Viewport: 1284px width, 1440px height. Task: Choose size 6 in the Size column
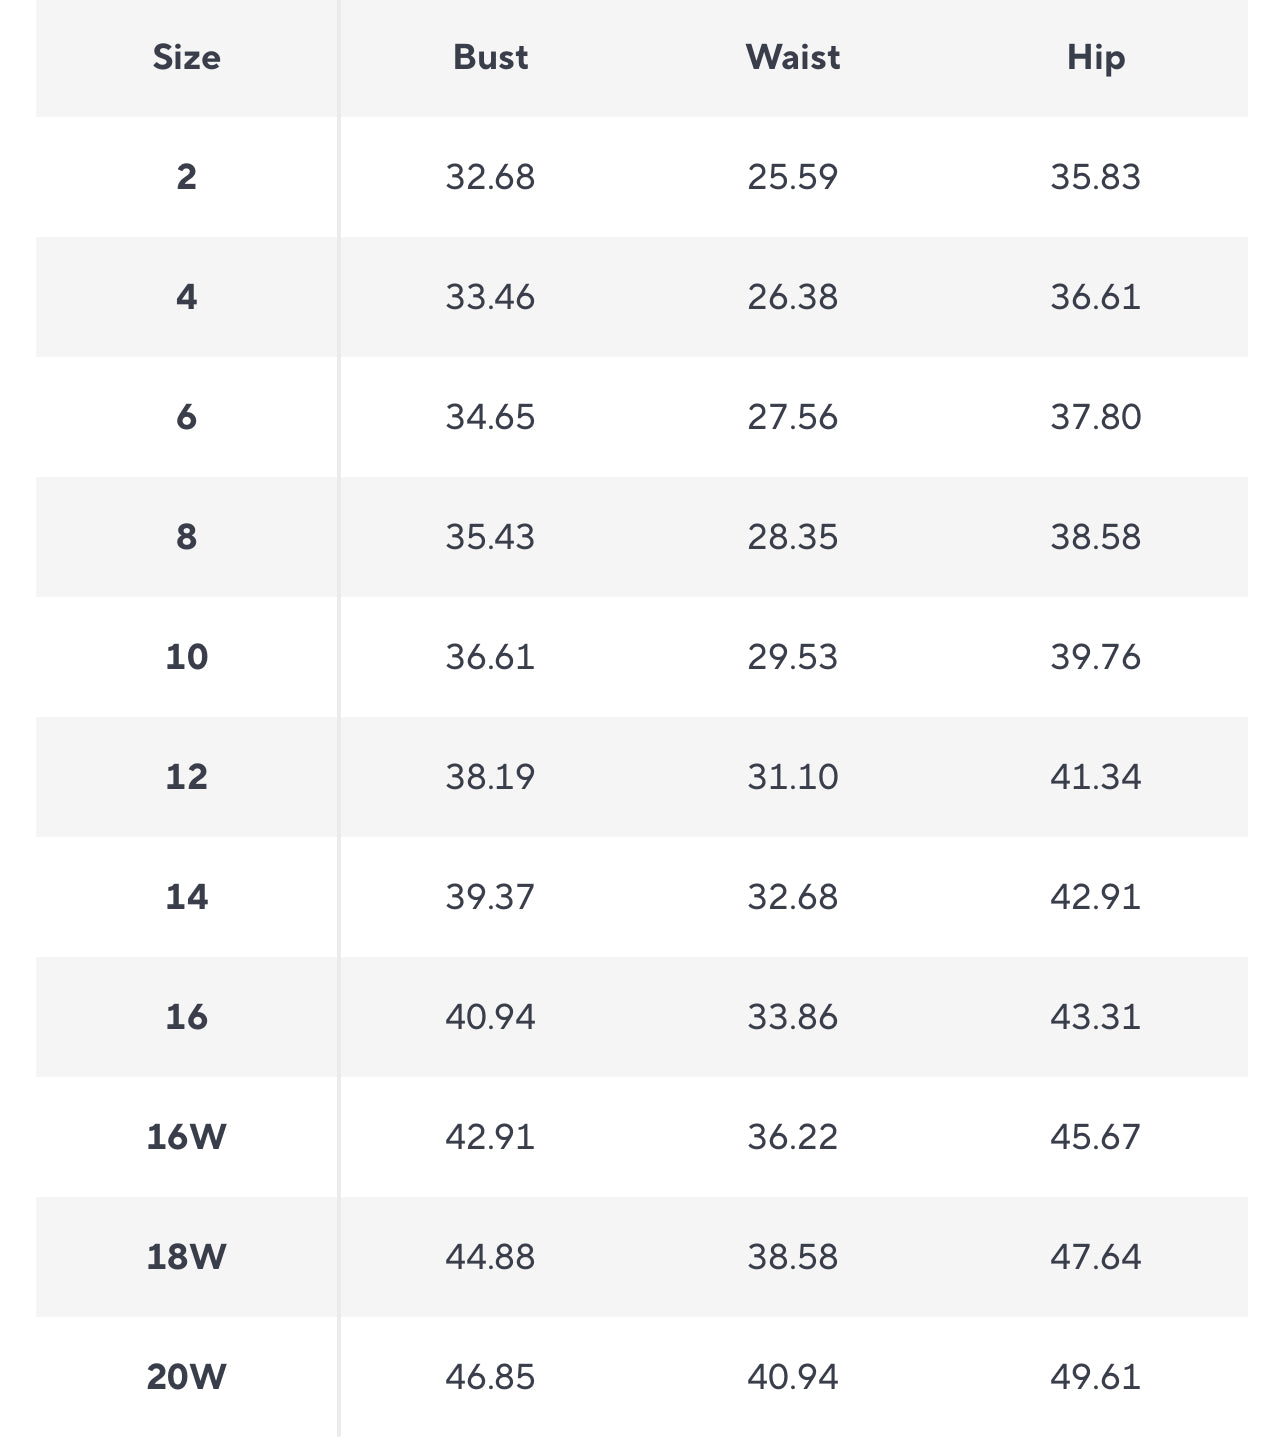click(x=187, y=417)
